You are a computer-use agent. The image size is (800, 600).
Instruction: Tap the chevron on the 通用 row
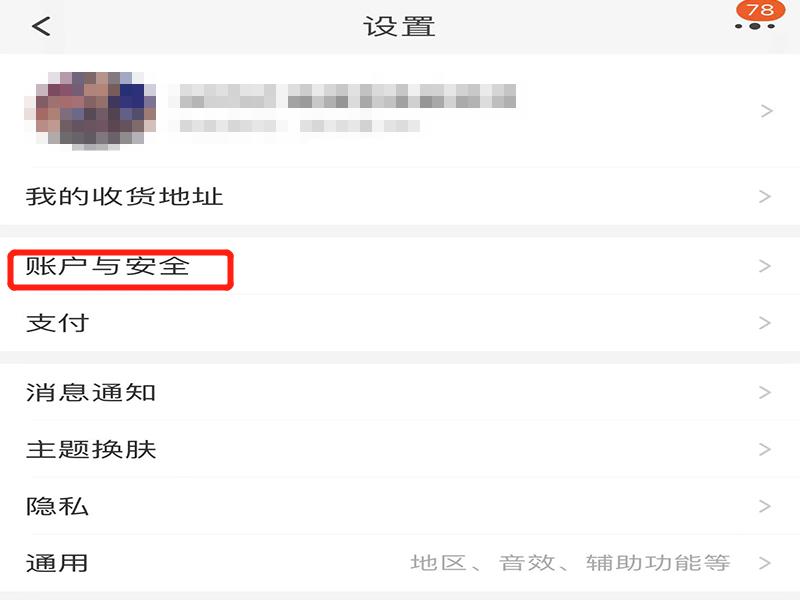(764, 563)
